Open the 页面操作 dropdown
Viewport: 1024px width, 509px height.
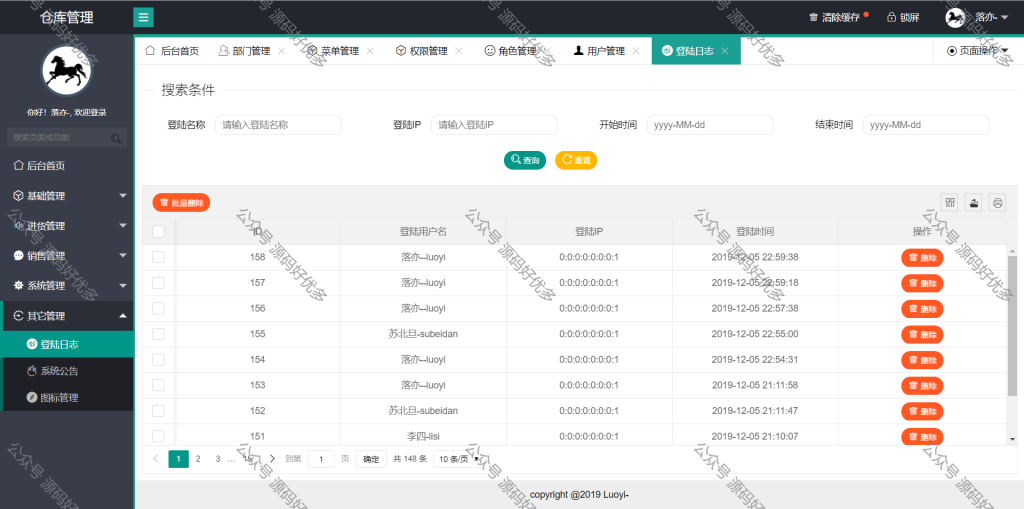point(977,50)
